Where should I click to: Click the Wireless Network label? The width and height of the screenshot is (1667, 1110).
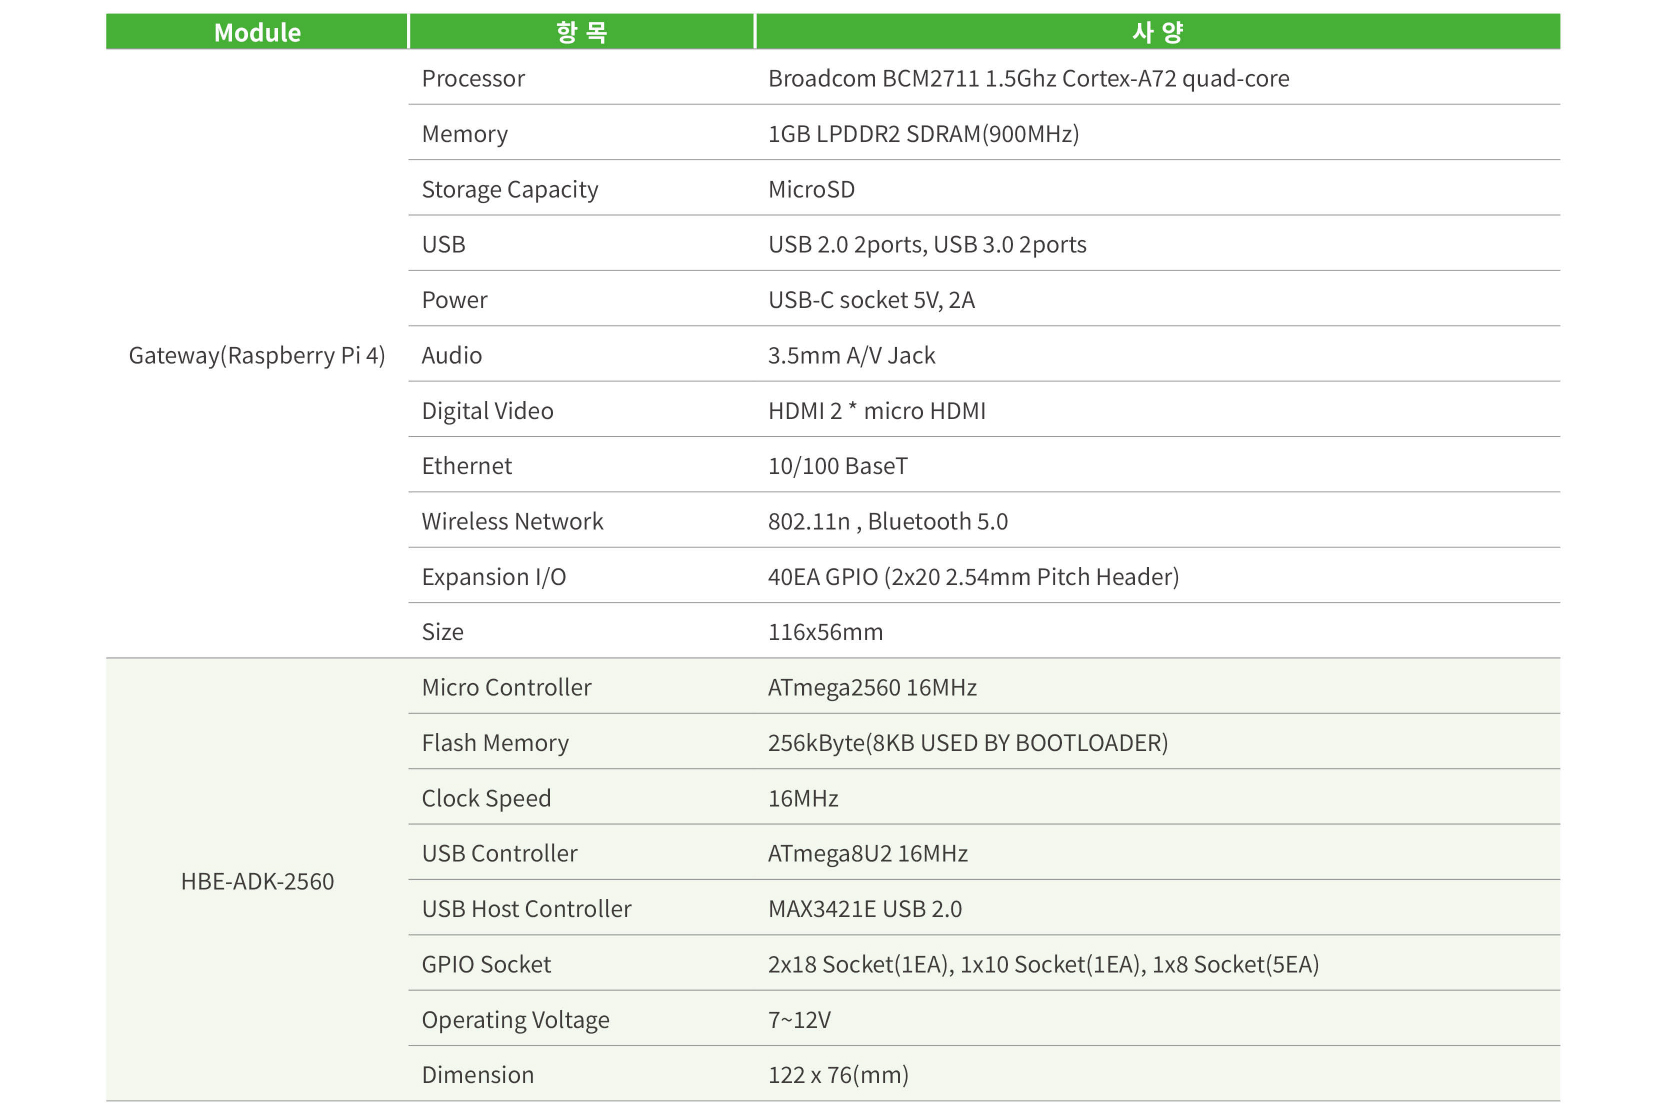tap(513, 521)
